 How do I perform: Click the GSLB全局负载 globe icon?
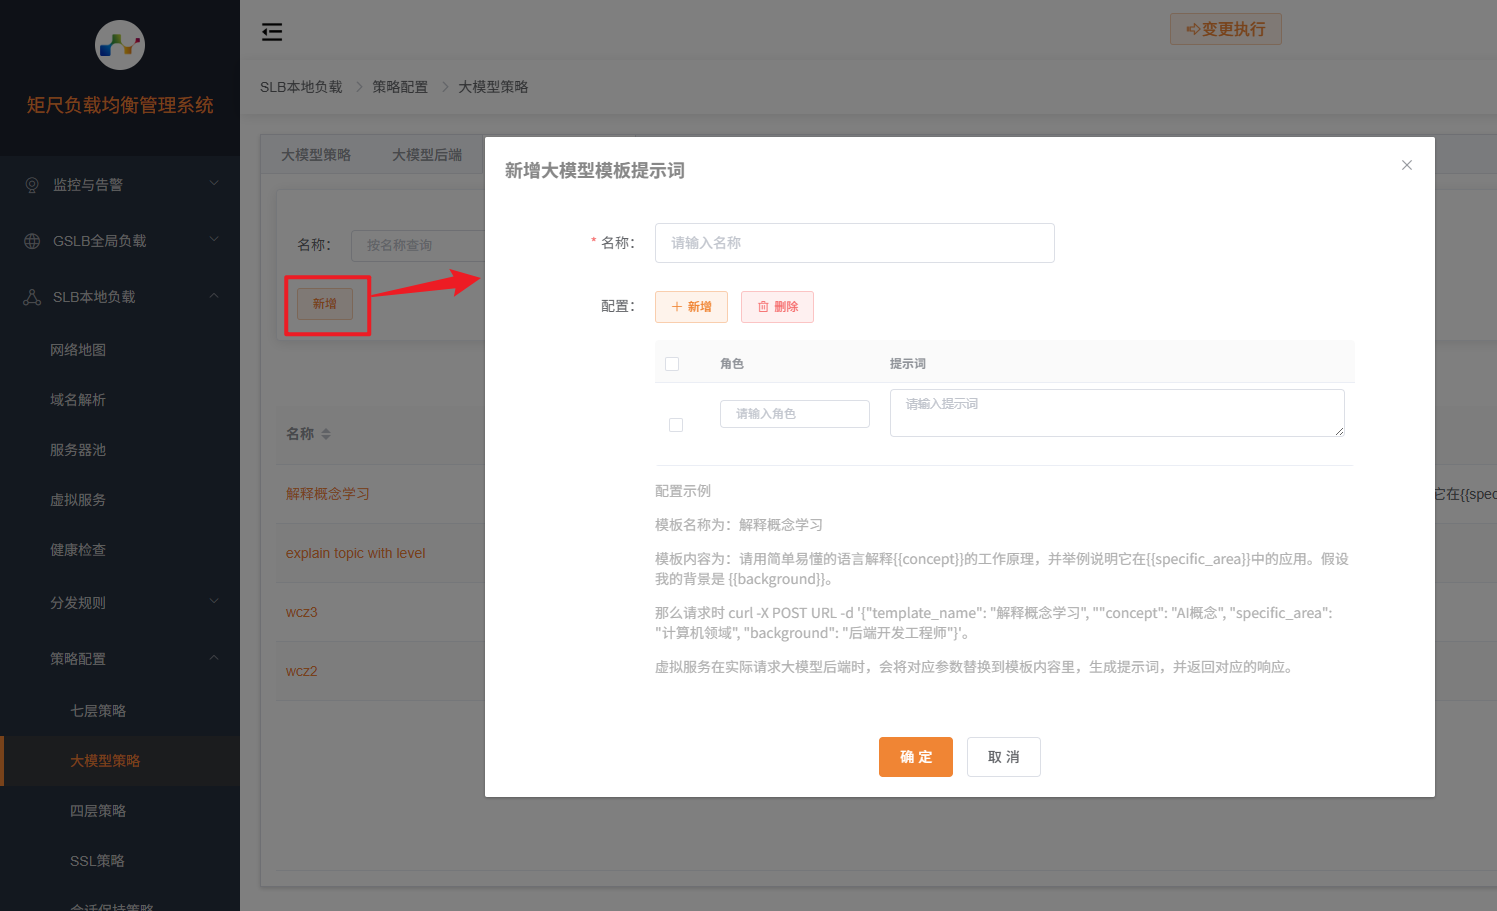(30, 240)
